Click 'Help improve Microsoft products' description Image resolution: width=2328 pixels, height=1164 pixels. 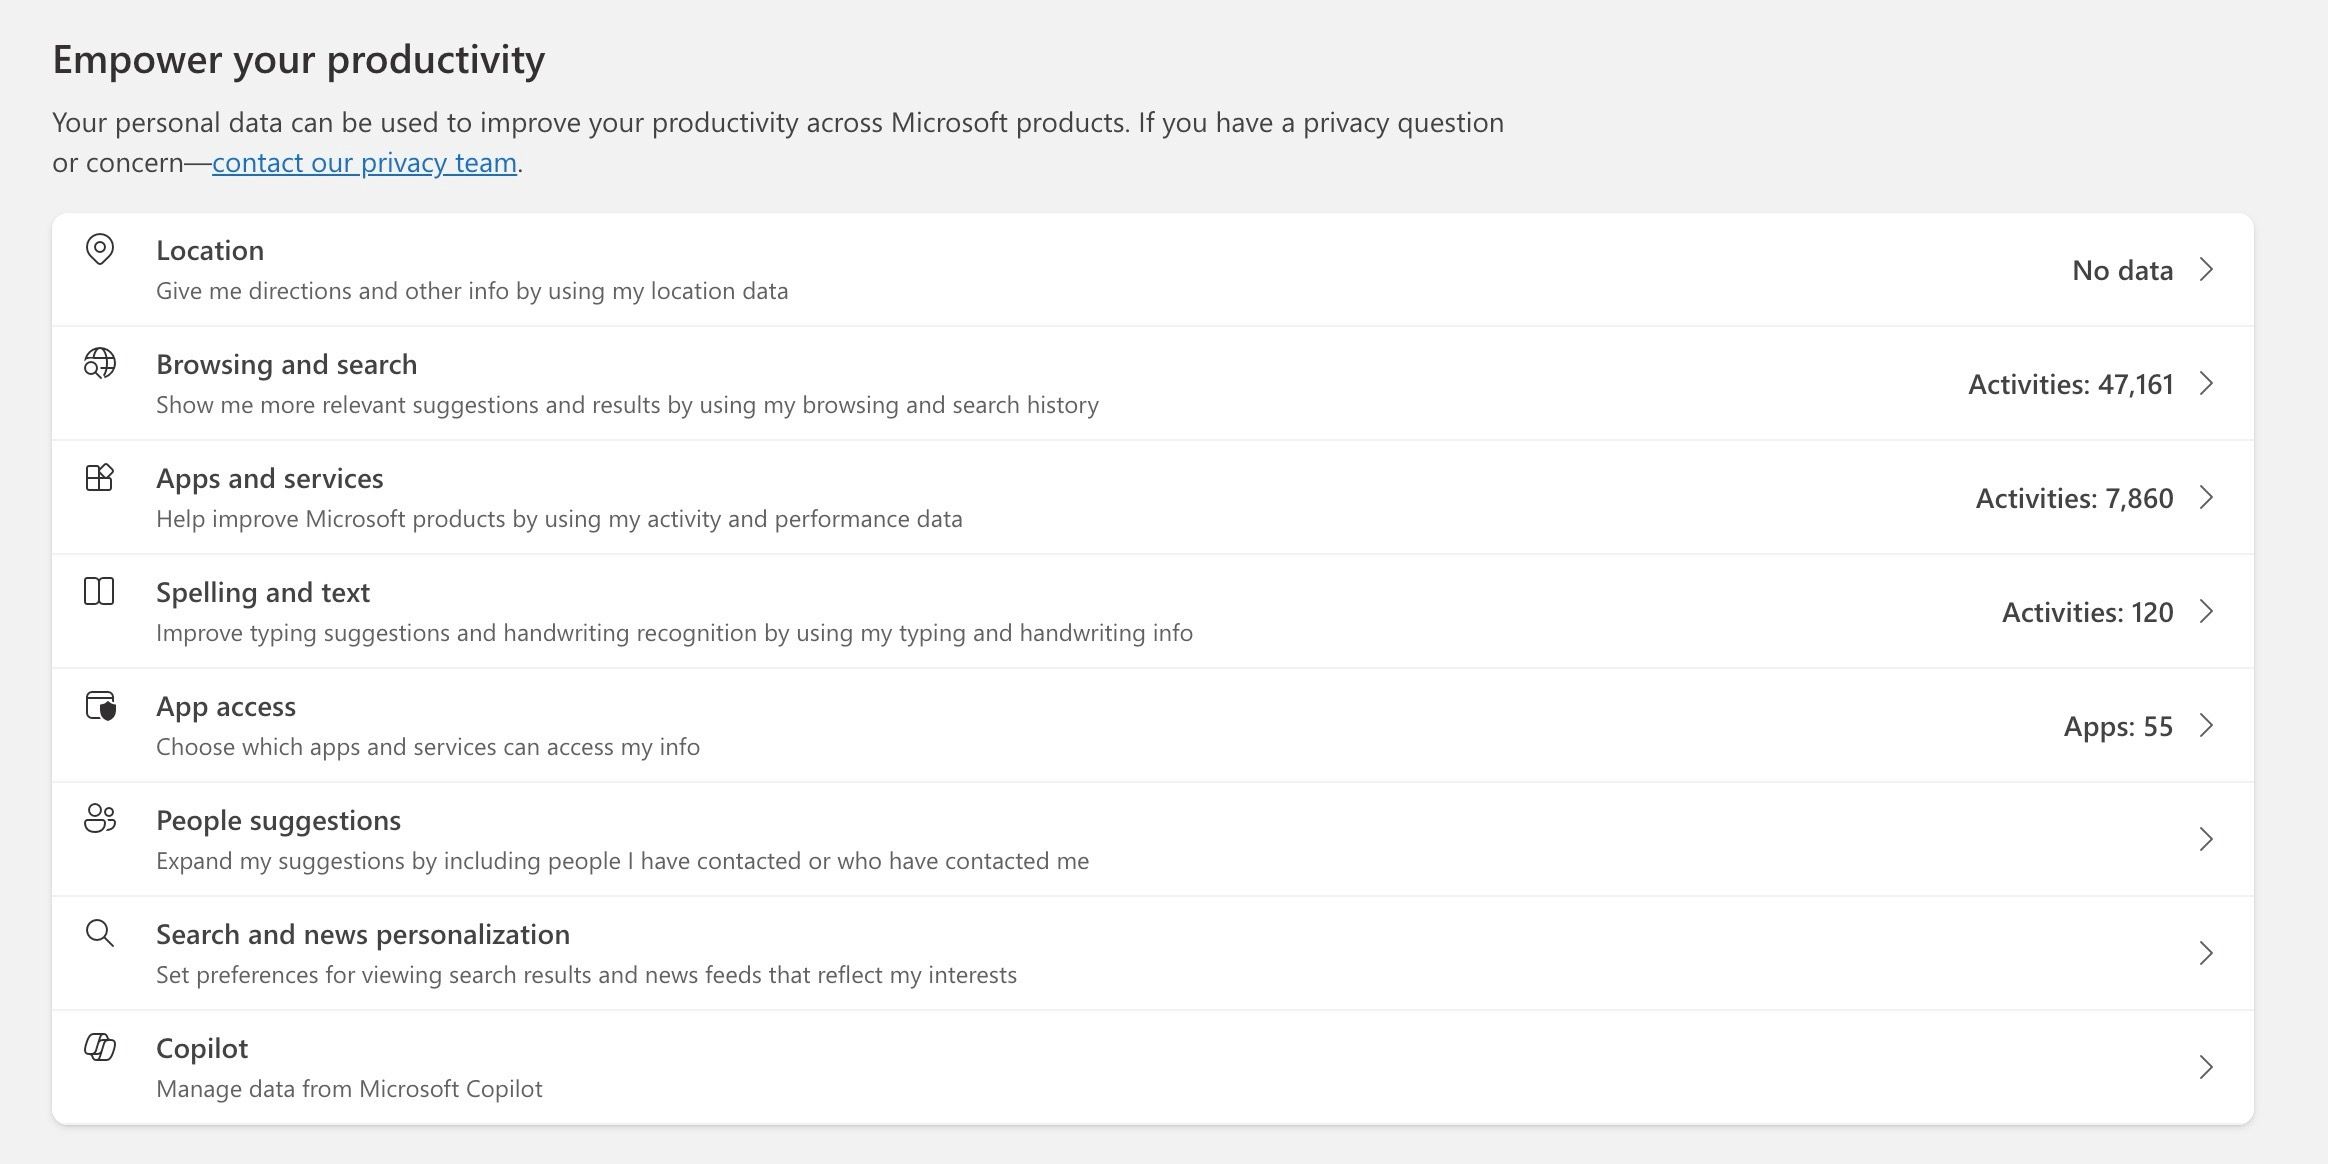pos(559,519)
